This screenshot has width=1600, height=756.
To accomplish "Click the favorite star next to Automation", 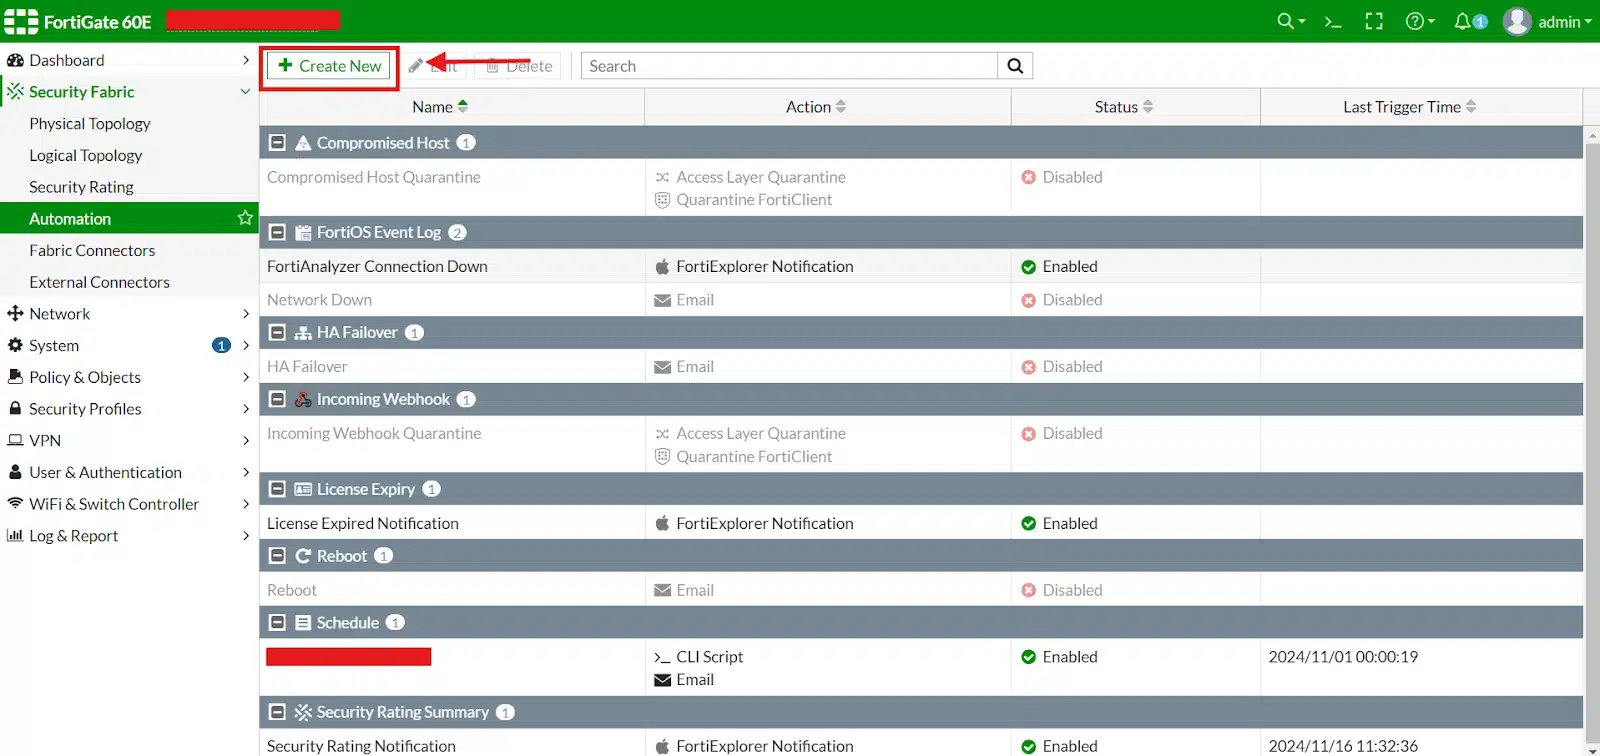I will point(245,218).
